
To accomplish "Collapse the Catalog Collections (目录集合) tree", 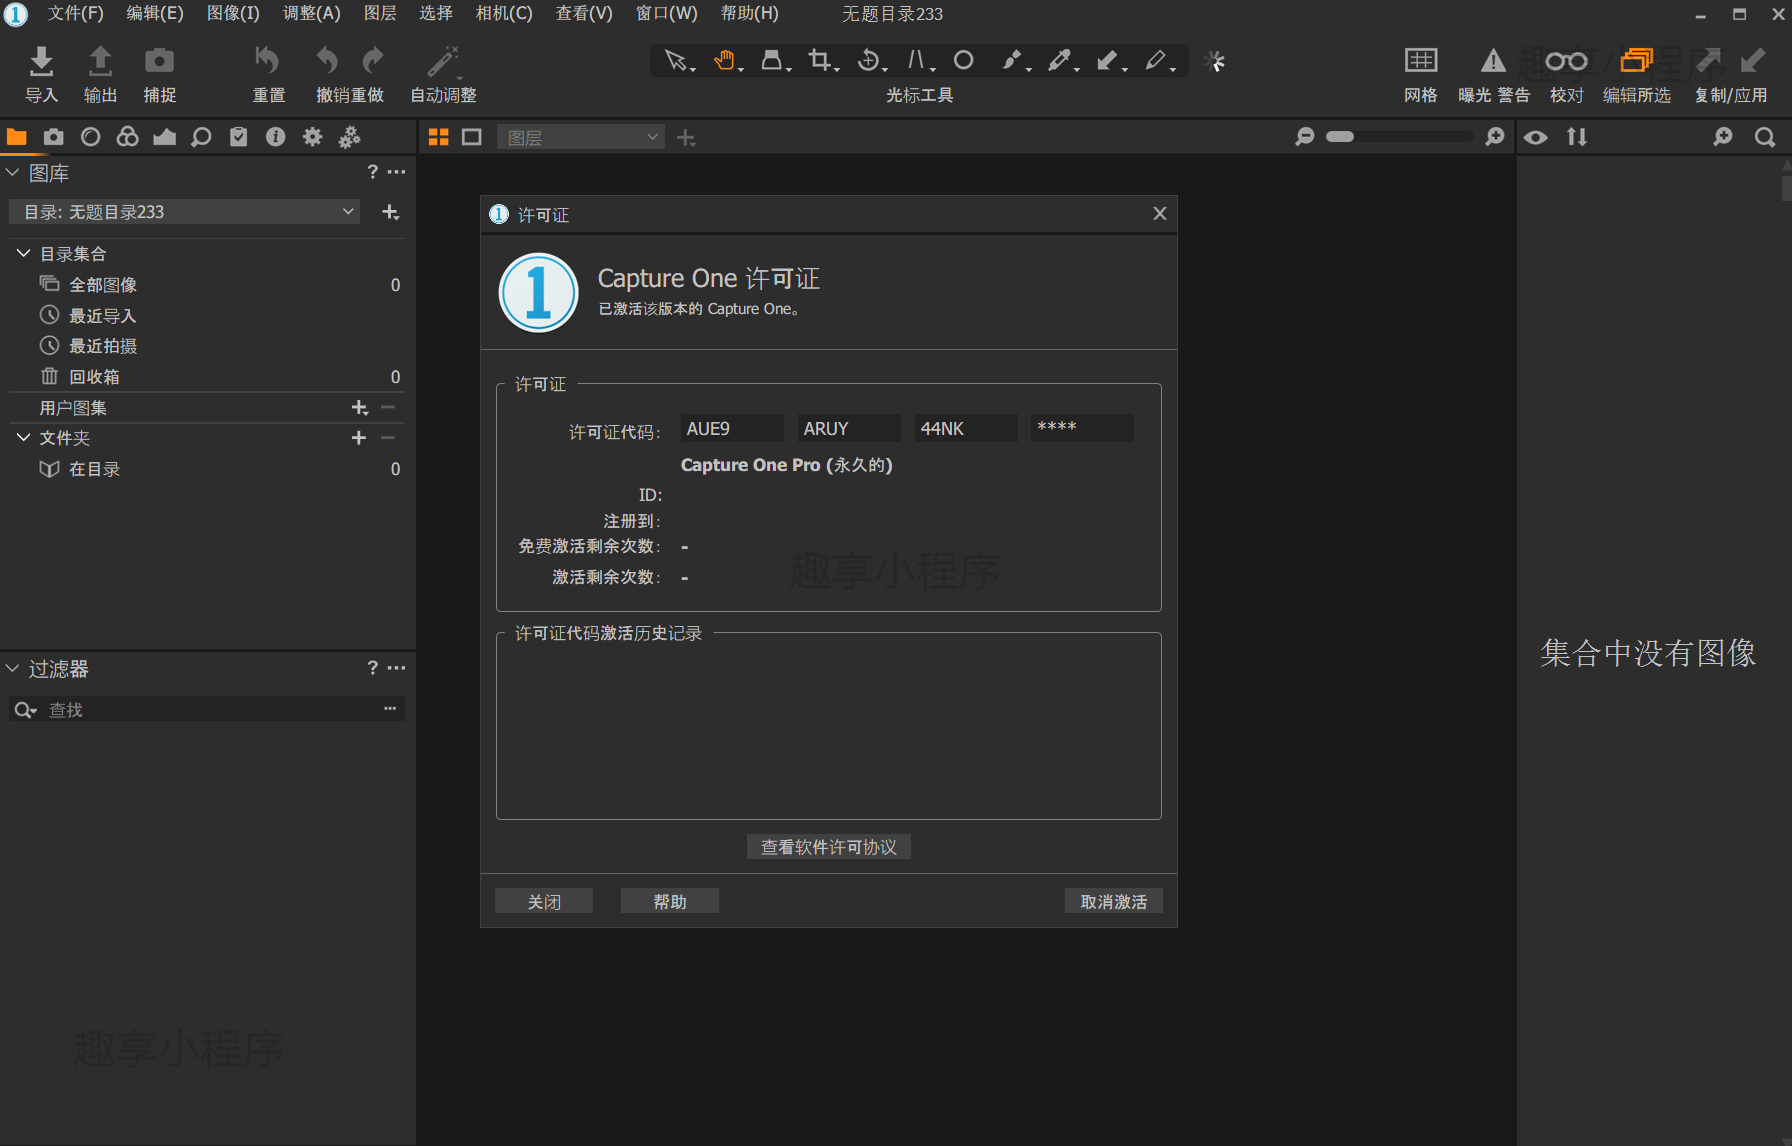I will 23,254.
